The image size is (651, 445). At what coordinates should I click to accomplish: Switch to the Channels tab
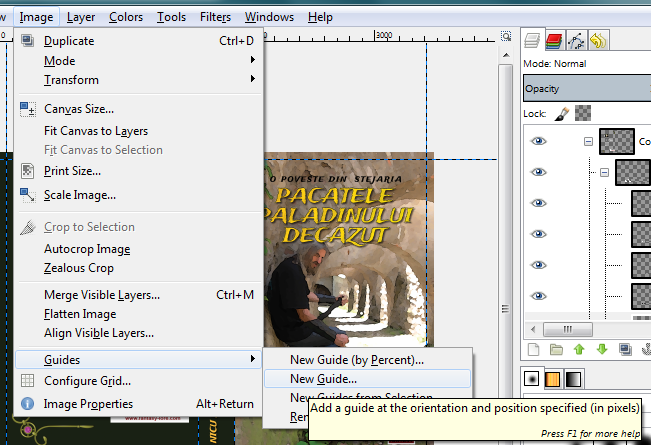[x=554, y=41]
